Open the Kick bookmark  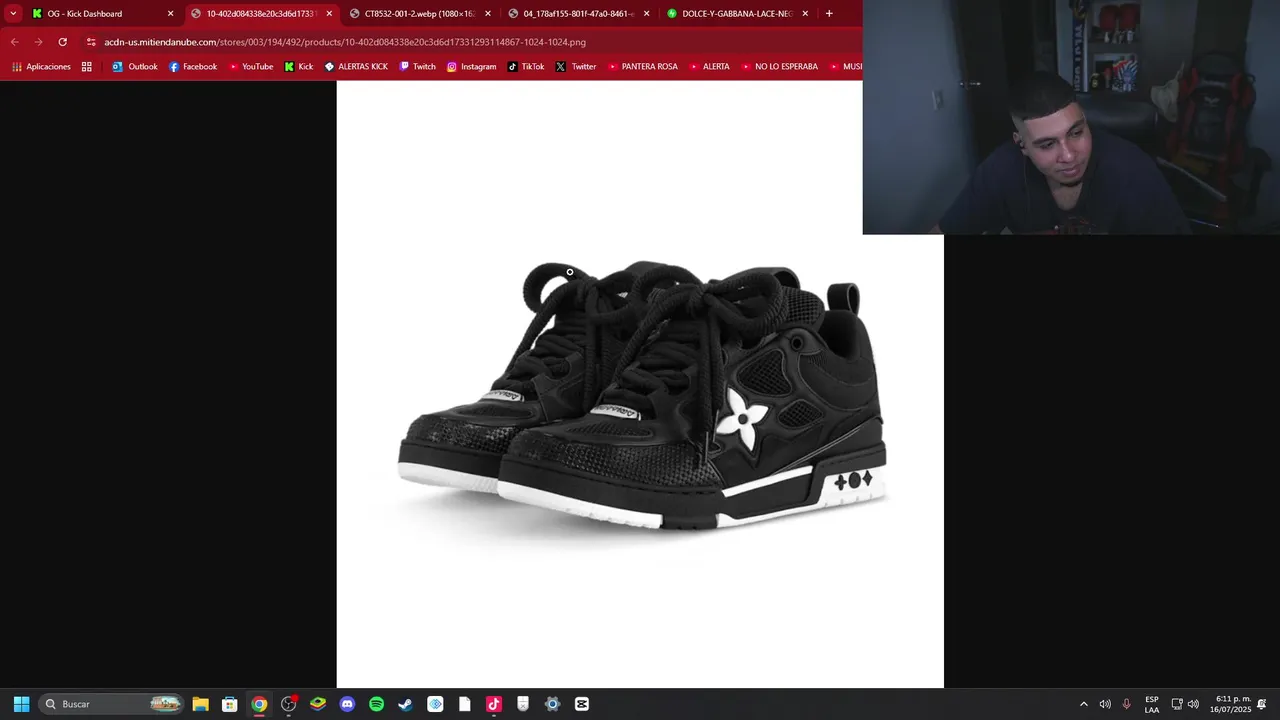pos(299,67)
